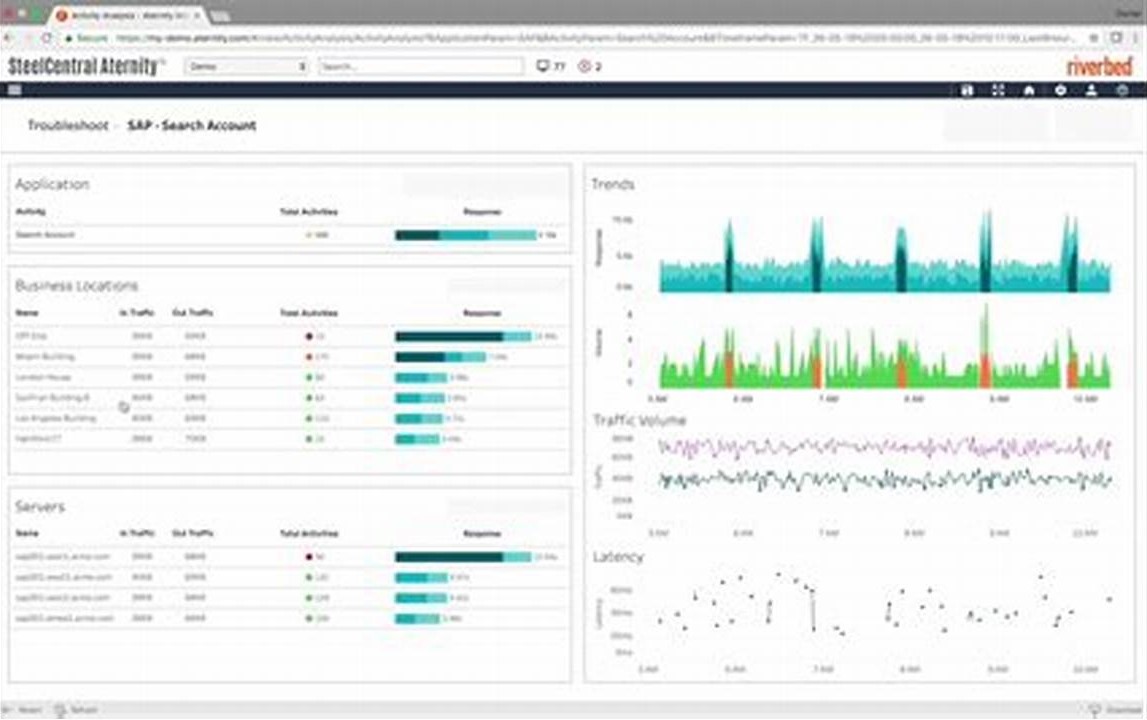This screenshot has height=720, width=1147.
Task: Click the fullscreen expand icon in the navigation bar
Action: pyautogui.click(x=997, y=90)
